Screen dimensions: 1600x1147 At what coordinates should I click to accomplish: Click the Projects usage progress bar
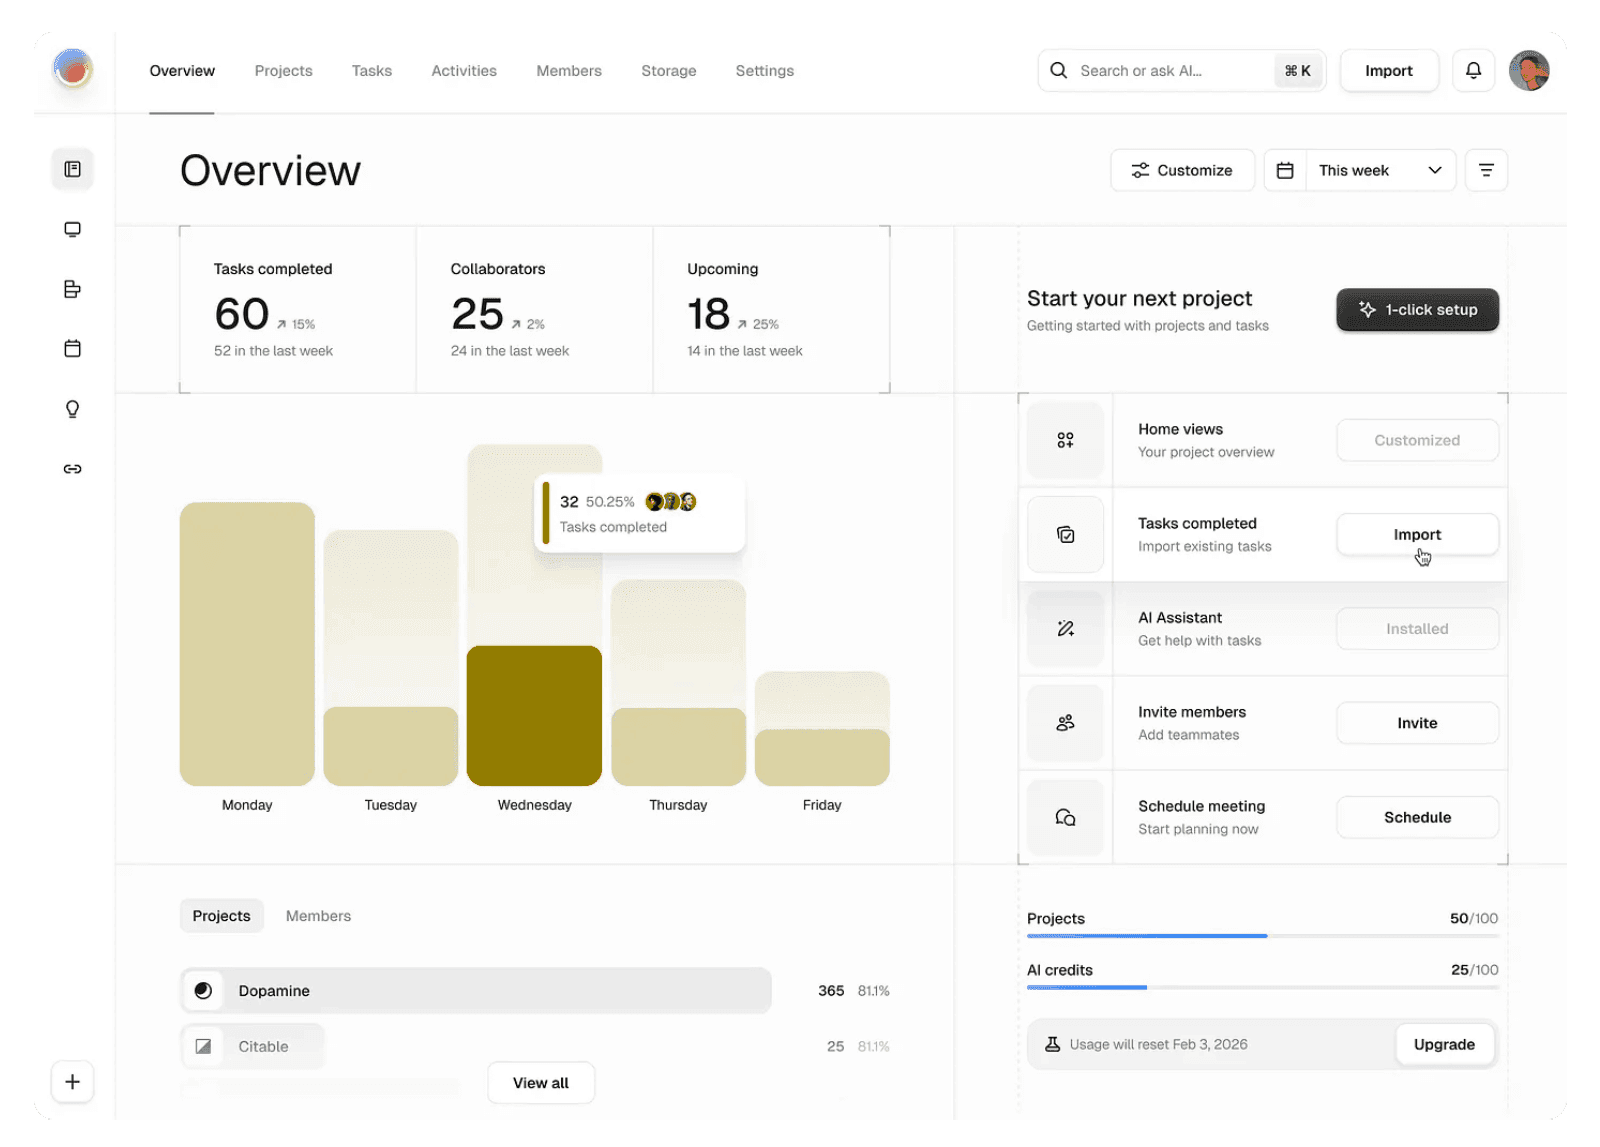click(1262, 936)
